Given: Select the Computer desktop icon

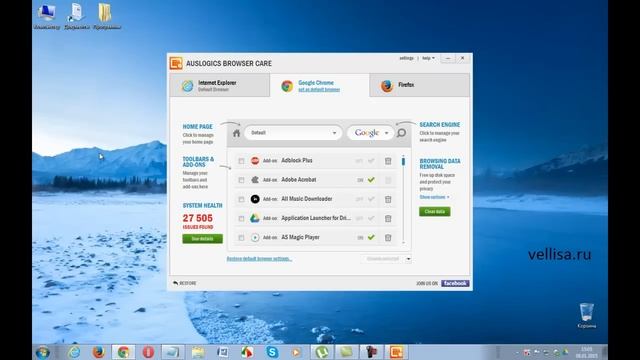Looking at the screenshot, I should point(47,16).
